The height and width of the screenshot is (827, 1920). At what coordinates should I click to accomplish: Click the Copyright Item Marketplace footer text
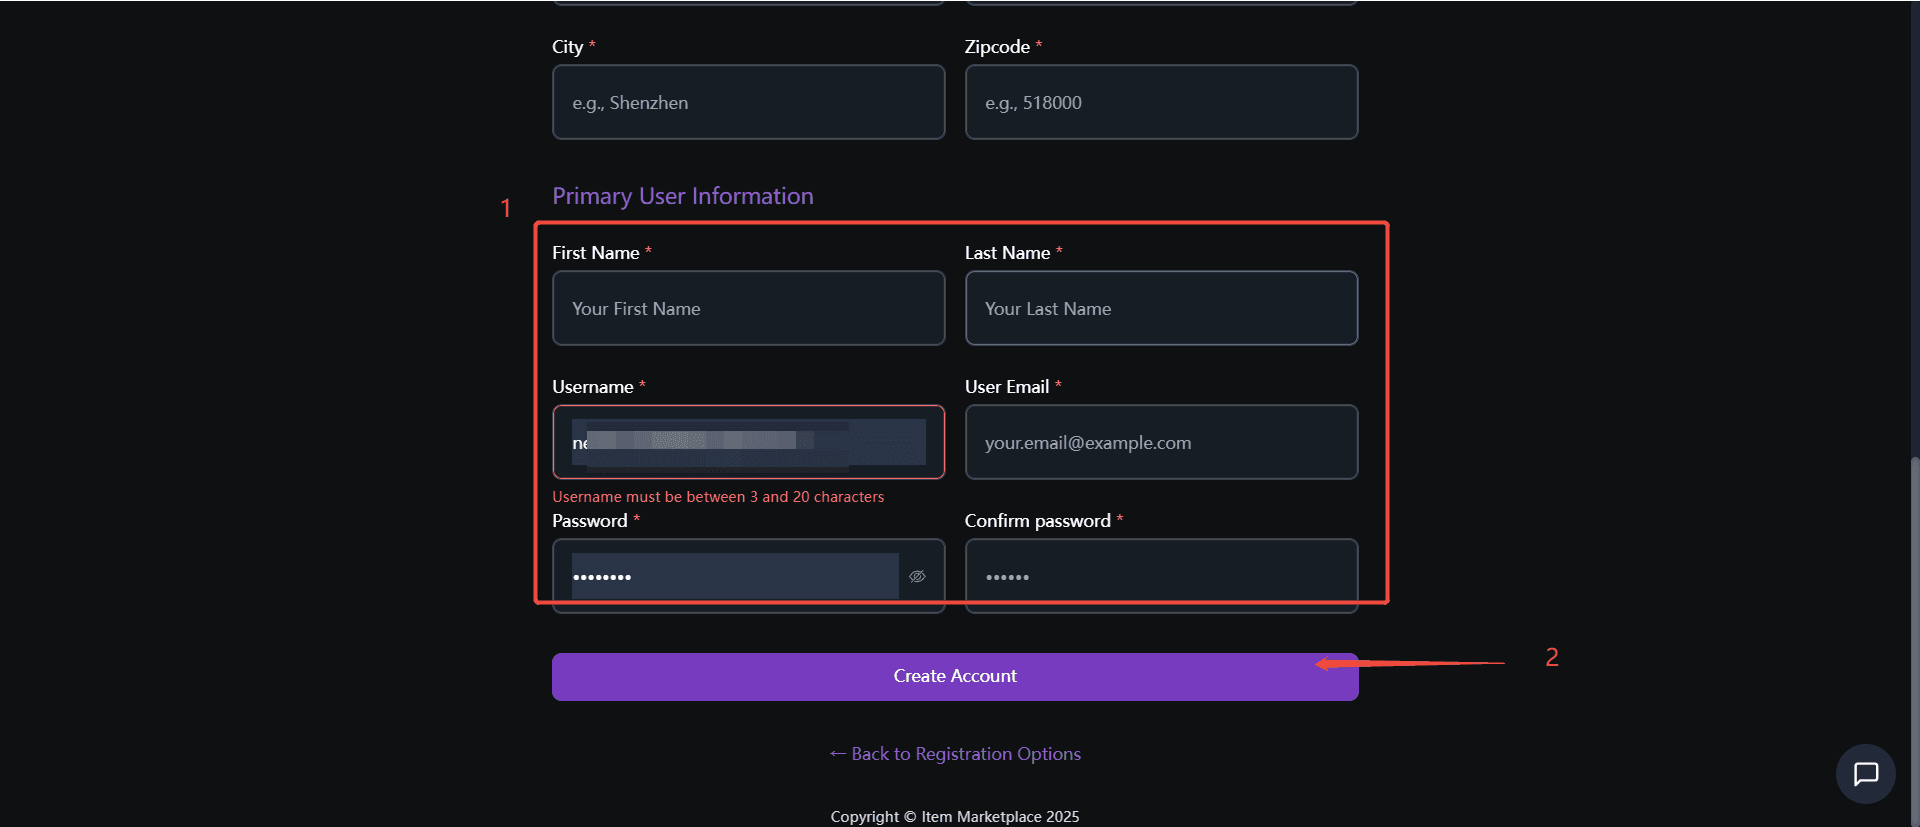pyautogui.click(x=954, y=816)
